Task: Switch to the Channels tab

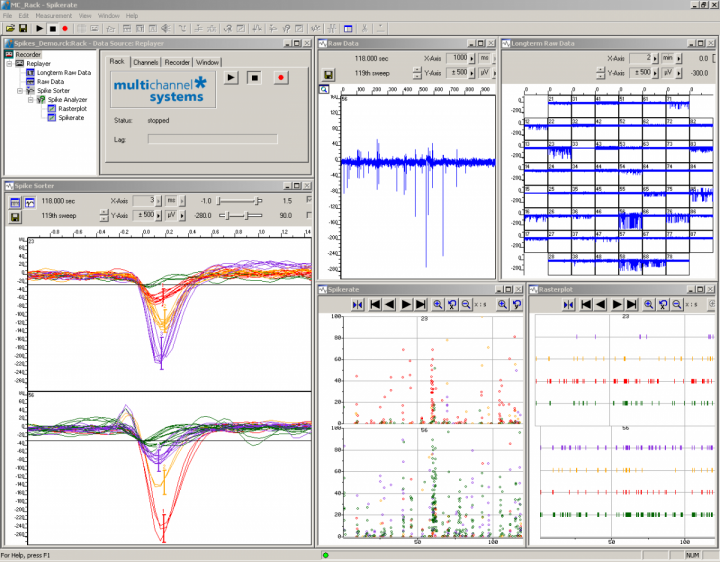Action: pyautogui.click(x=146, y=62)
